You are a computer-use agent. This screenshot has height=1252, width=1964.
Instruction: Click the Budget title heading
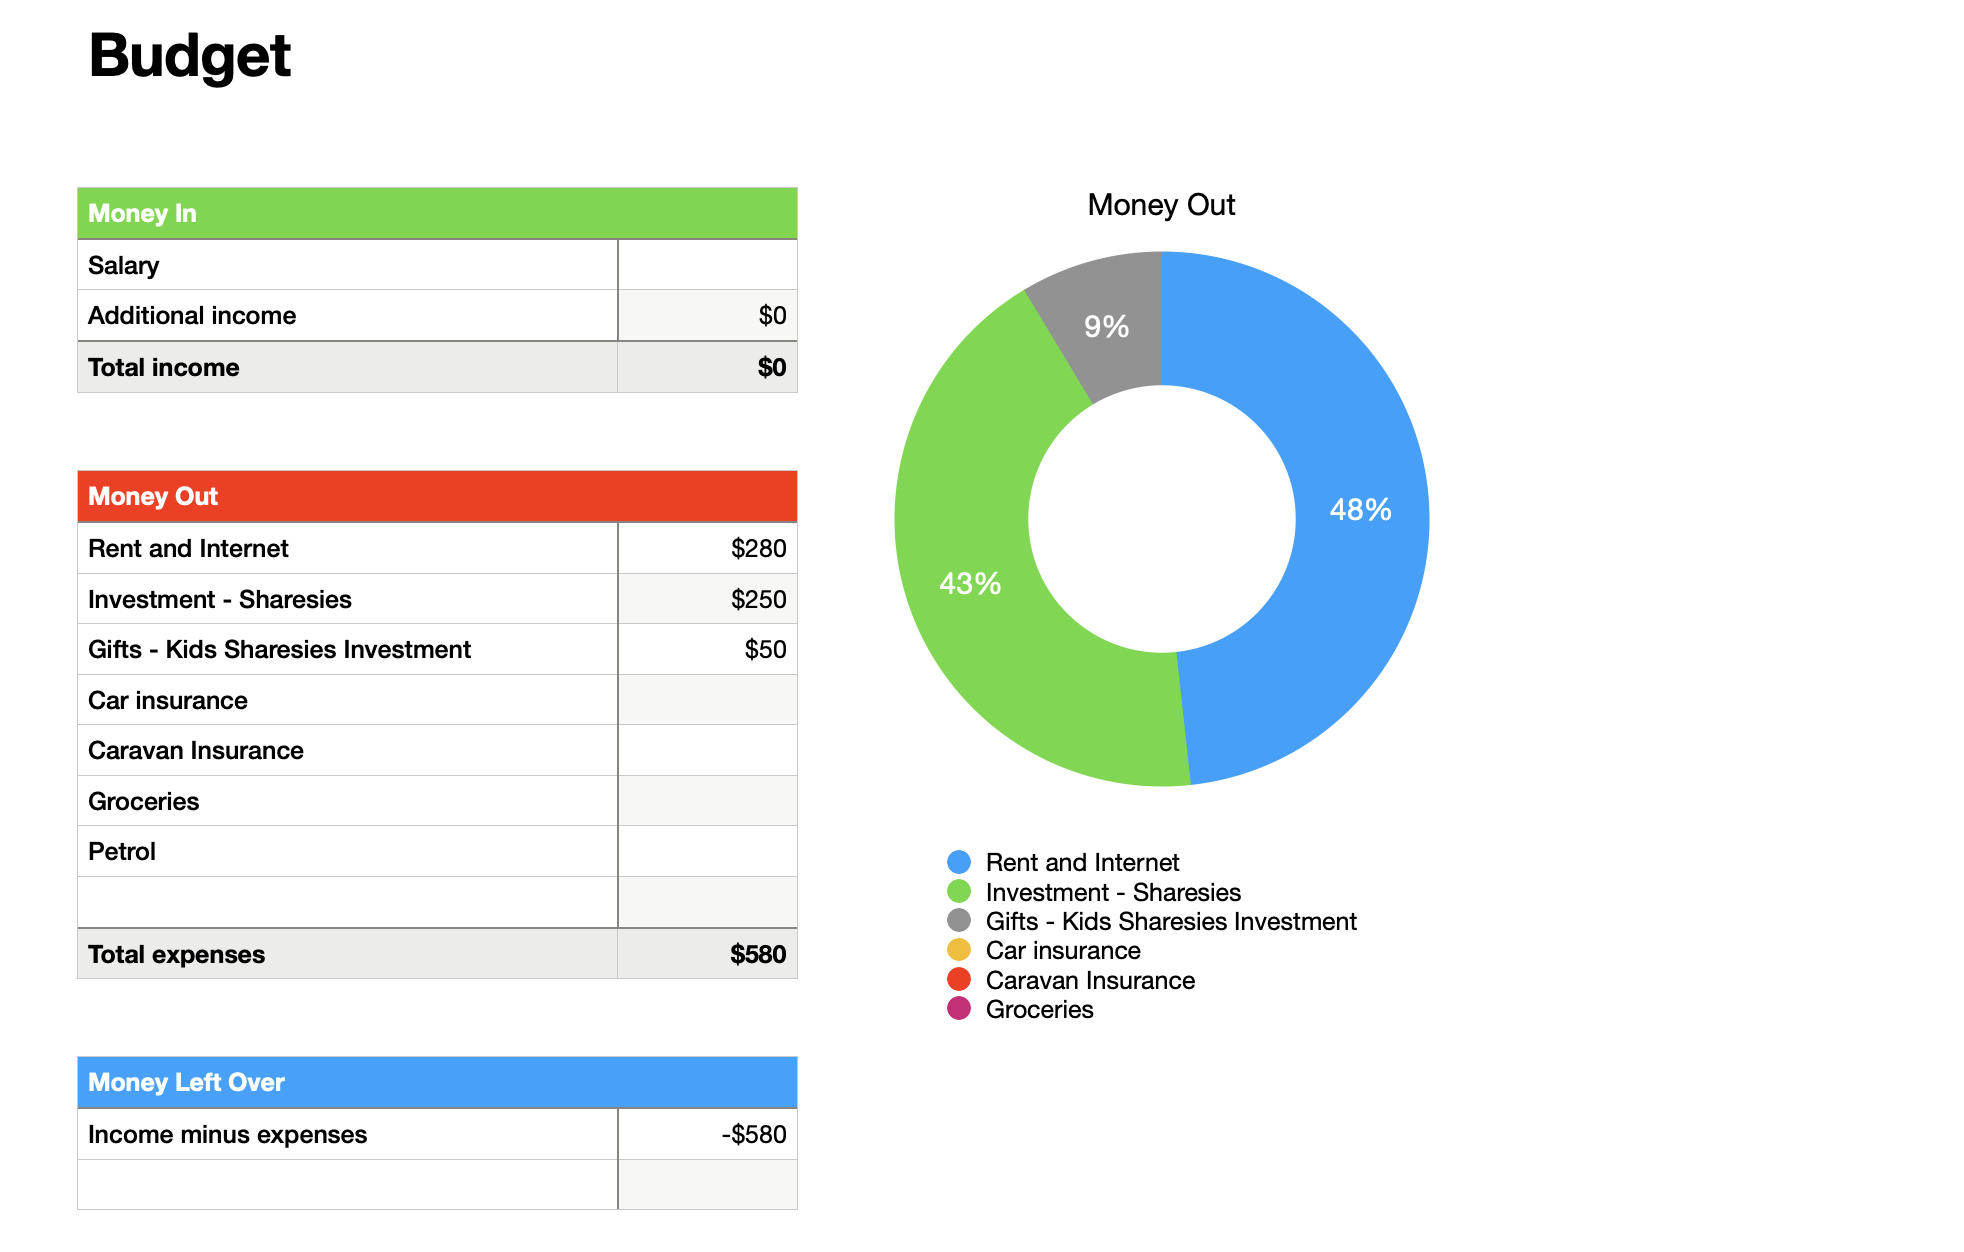click(190, 56)
